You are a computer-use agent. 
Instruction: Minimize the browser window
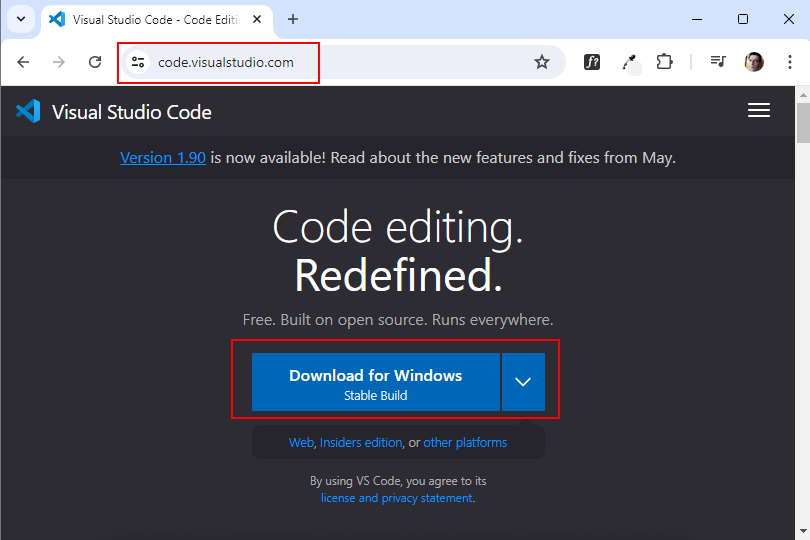pos(697,20)
